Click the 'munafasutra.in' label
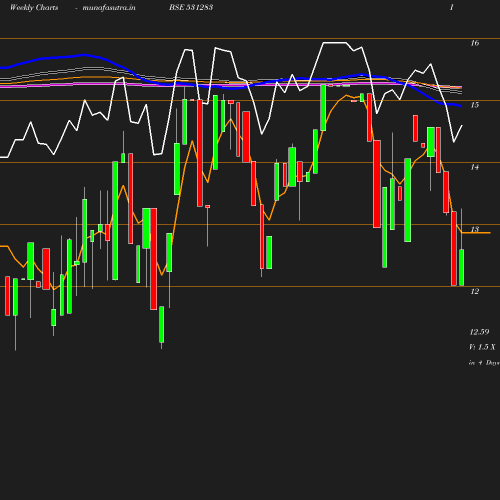 point(109,8)
